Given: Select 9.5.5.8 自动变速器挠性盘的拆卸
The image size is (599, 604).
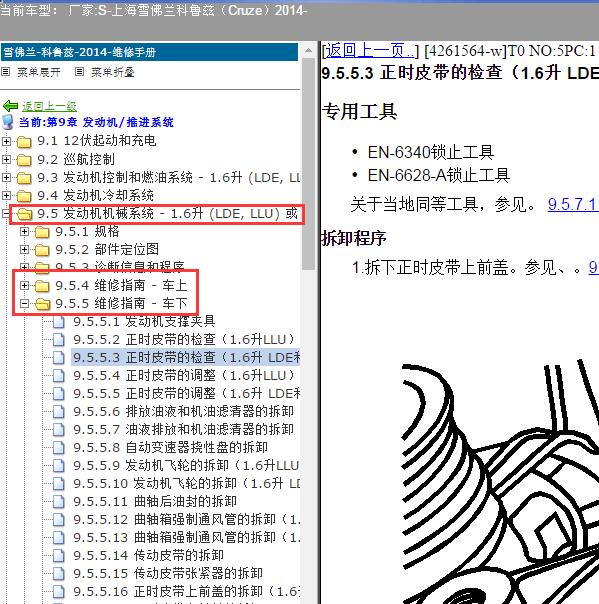Looking at the screenshot, I should pyautogui.click(x=170, y=448).
